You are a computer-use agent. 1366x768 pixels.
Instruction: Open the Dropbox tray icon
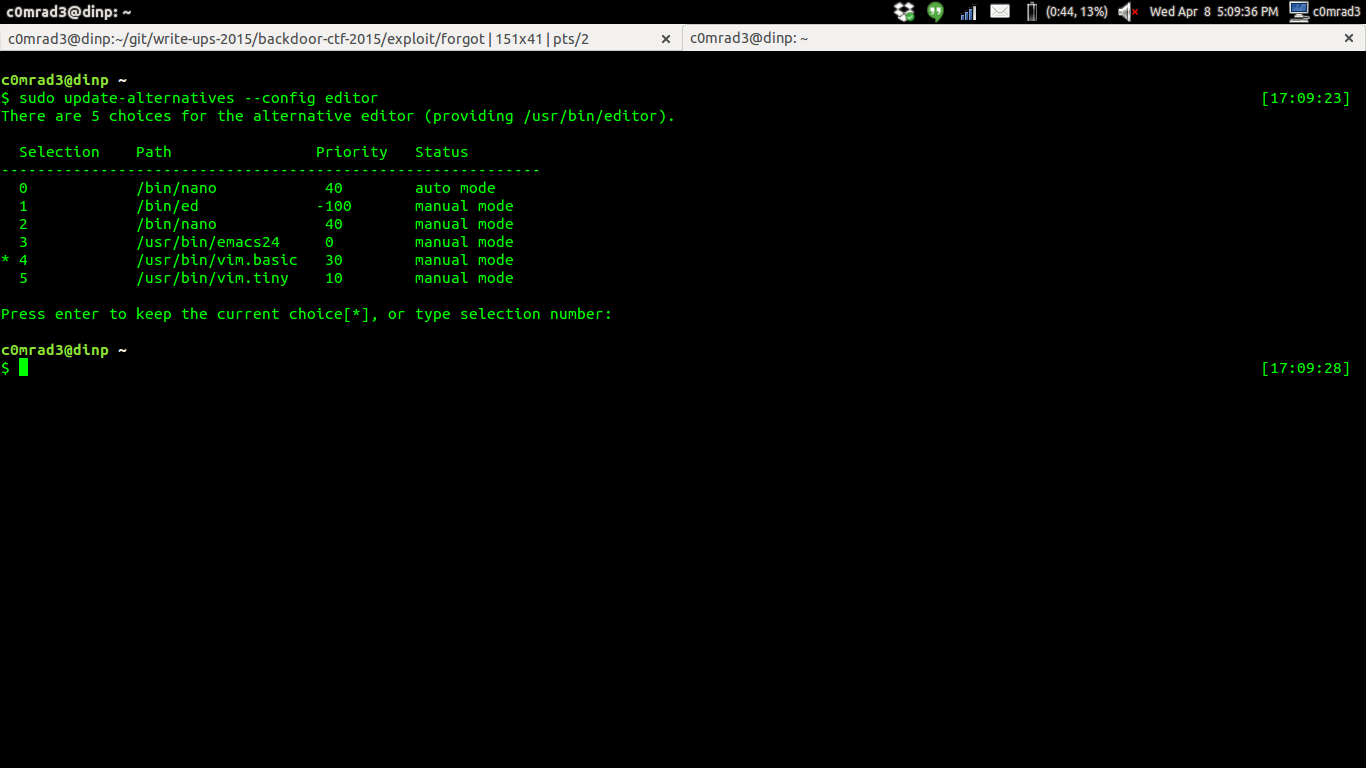pos(904,12)
